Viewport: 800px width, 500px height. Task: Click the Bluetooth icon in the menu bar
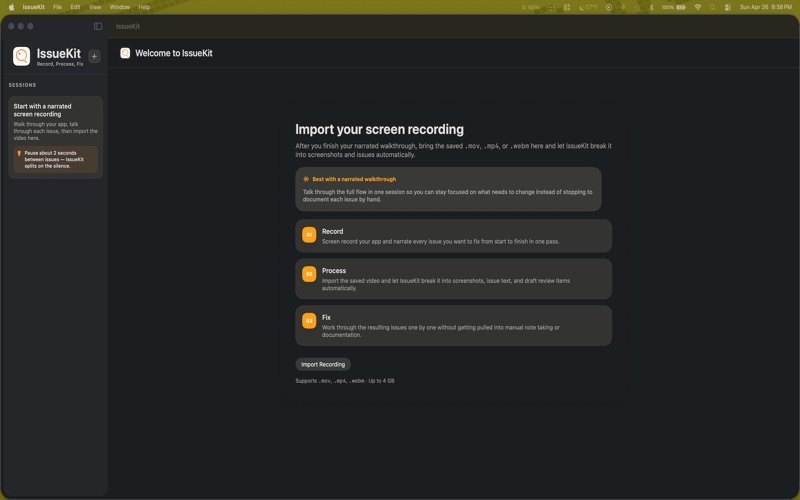click(652, 7)
